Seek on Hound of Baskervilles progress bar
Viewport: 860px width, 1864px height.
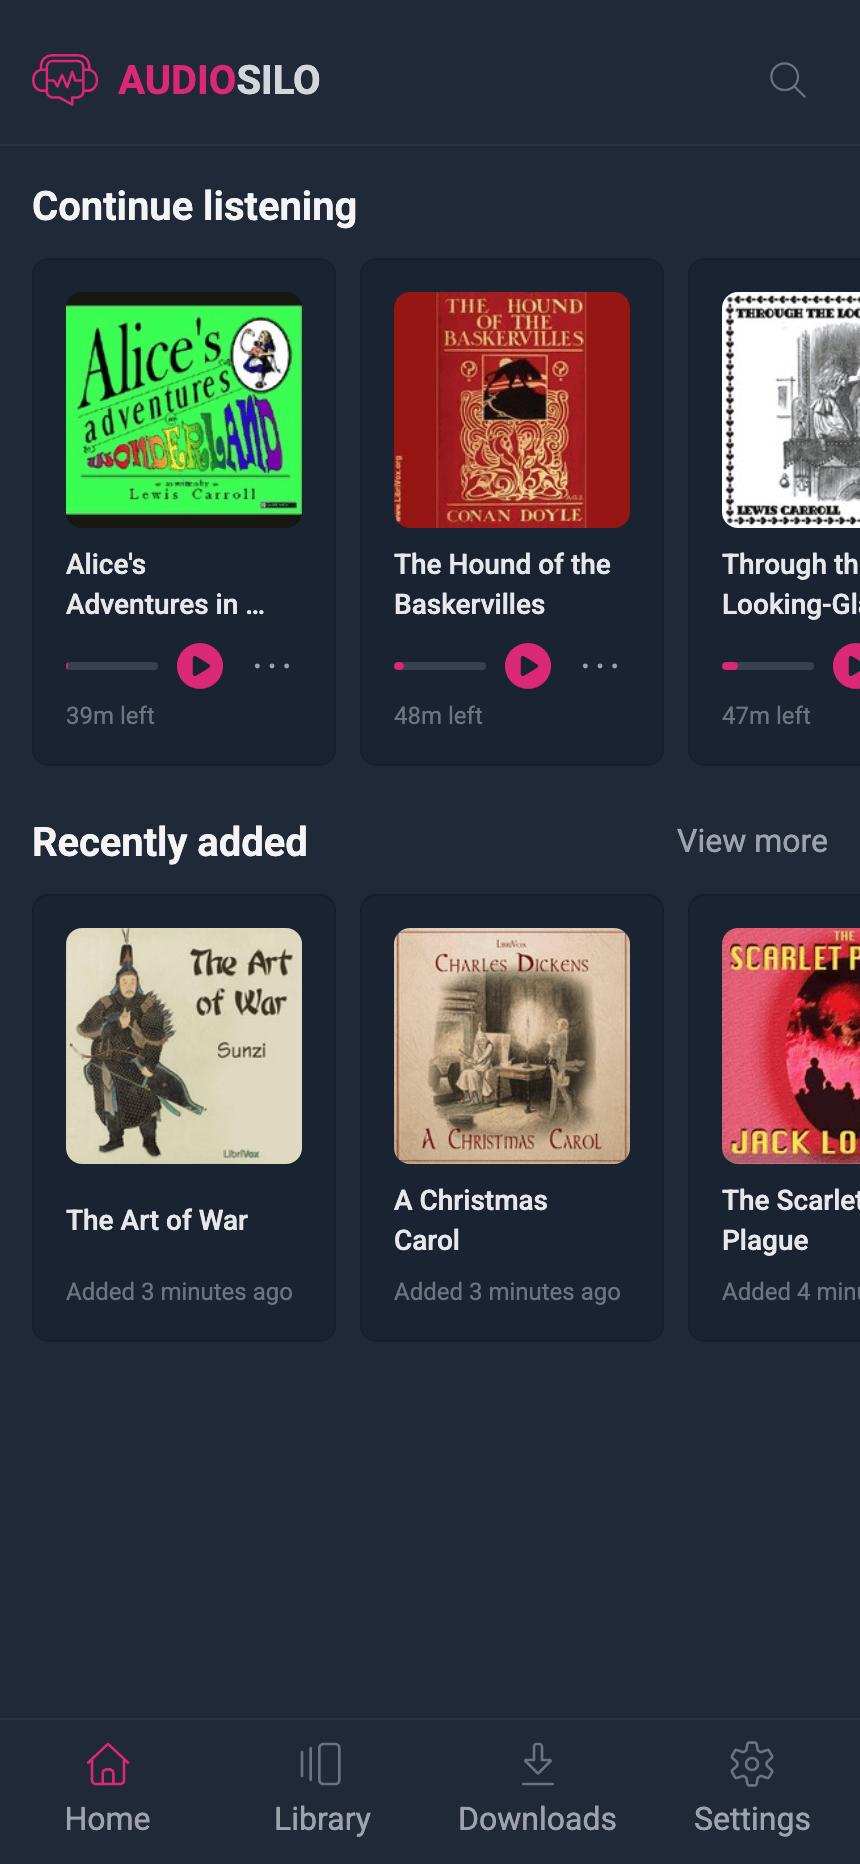pos(440,666)
